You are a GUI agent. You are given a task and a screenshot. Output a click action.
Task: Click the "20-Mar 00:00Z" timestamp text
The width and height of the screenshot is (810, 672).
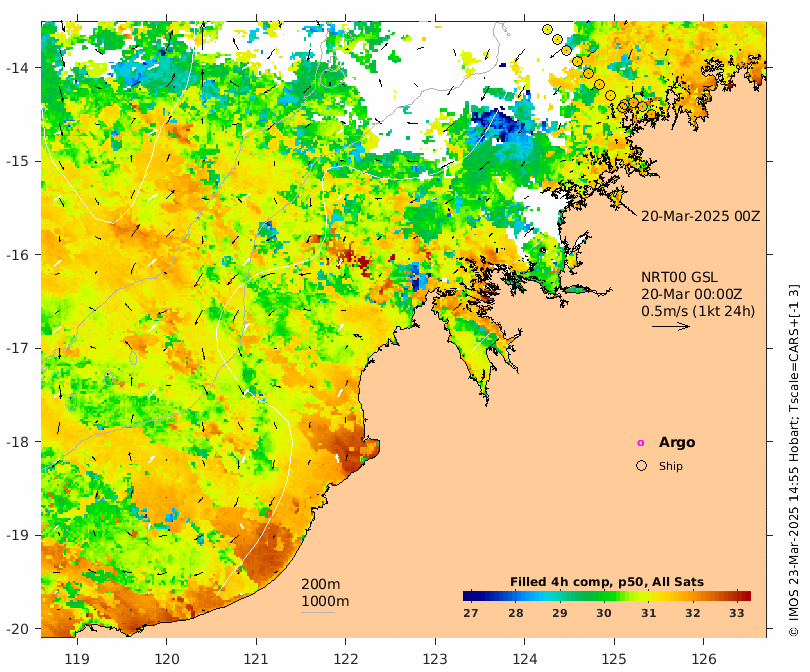point(692,294)
